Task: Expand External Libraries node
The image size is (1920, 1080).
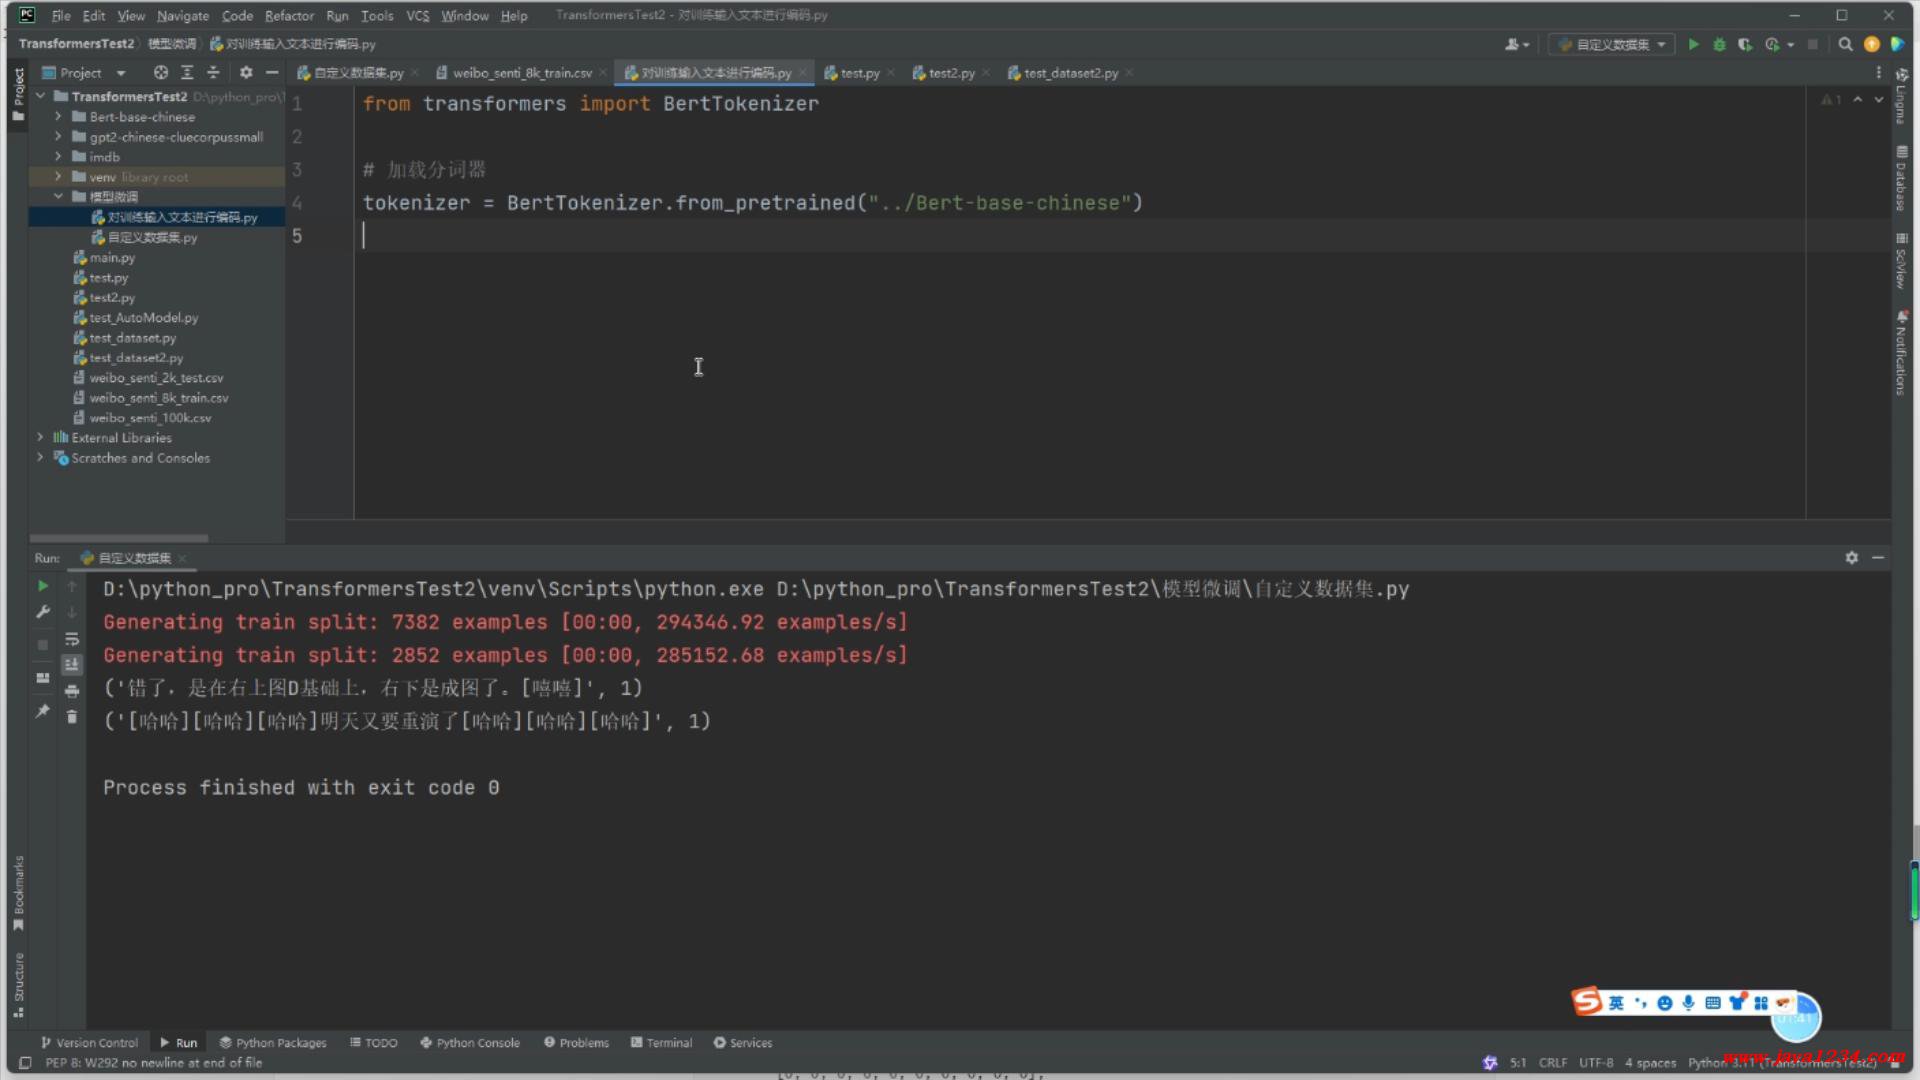Action: click(x=40, y=438)
